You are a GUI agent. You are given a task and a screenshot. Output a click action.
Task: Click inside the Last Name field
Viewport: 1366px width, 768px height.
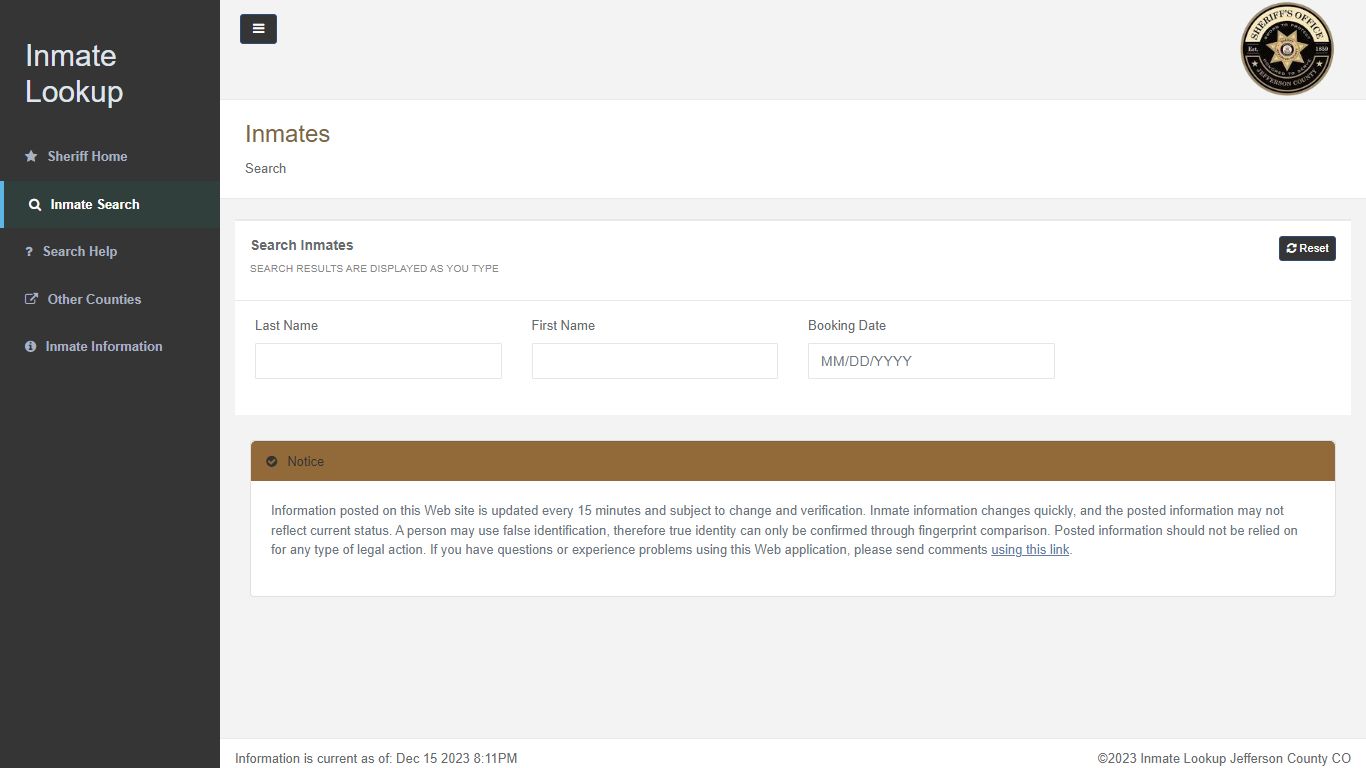(378, 361)
